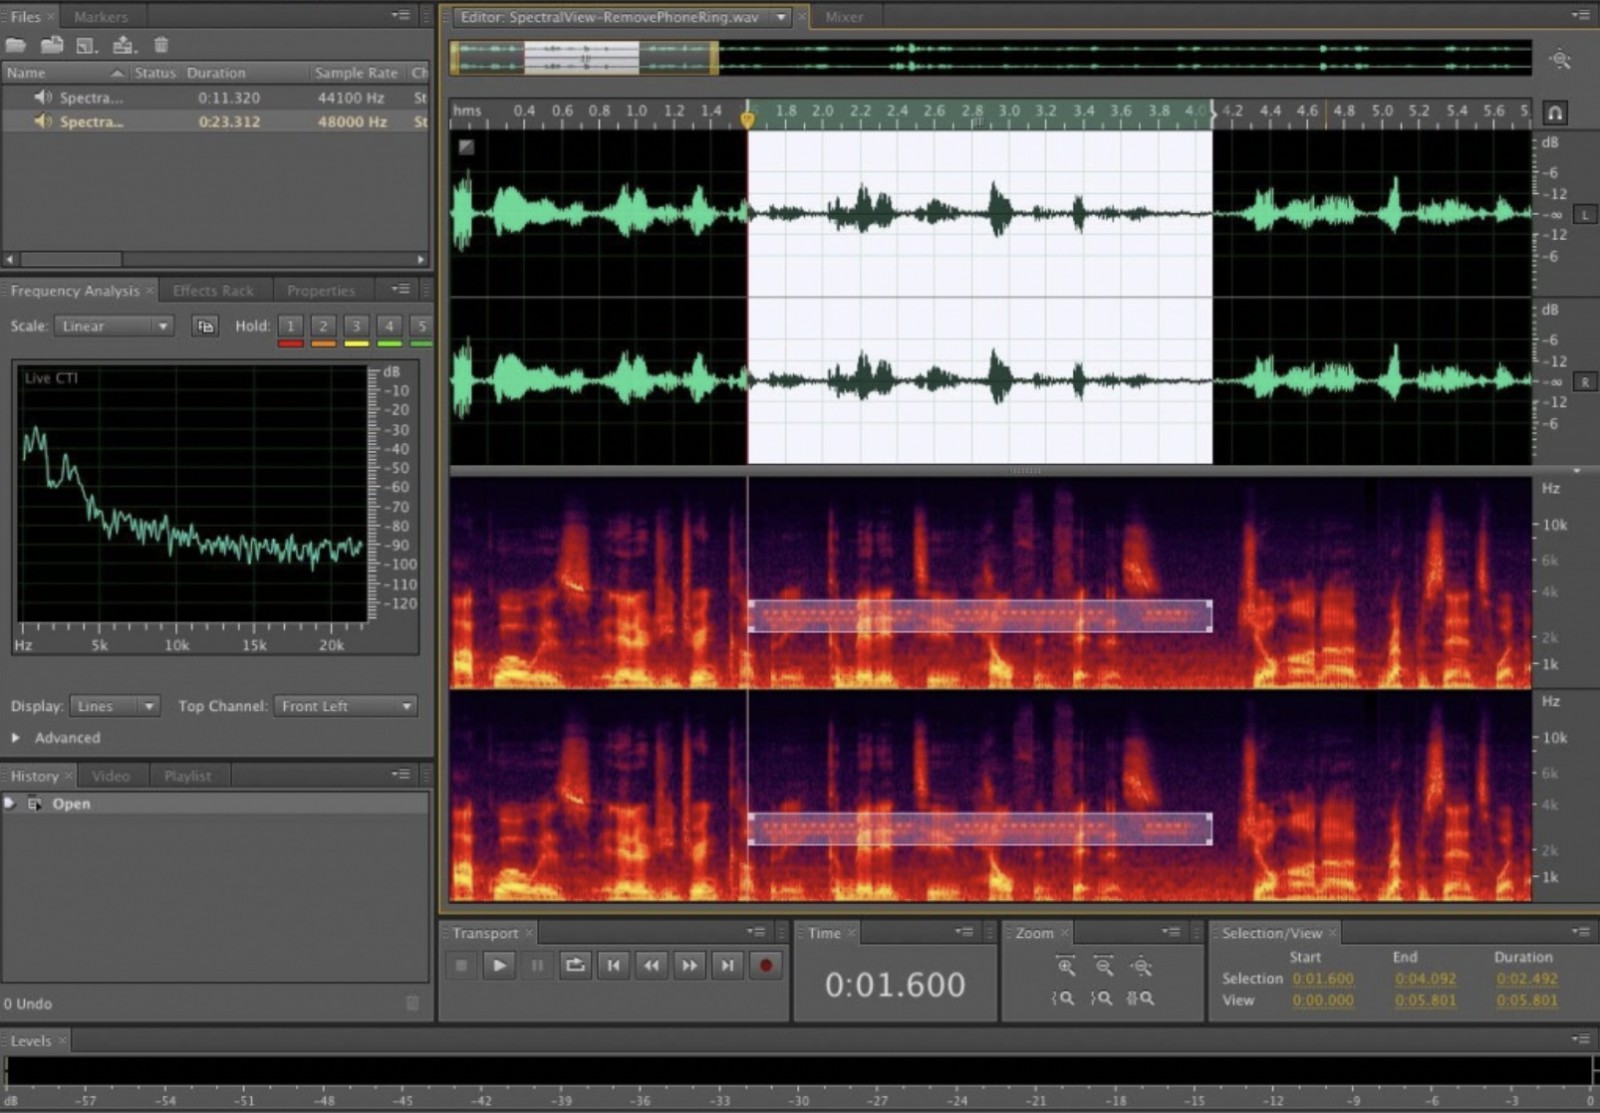Switch to the Markers tab

coord(101,17)
